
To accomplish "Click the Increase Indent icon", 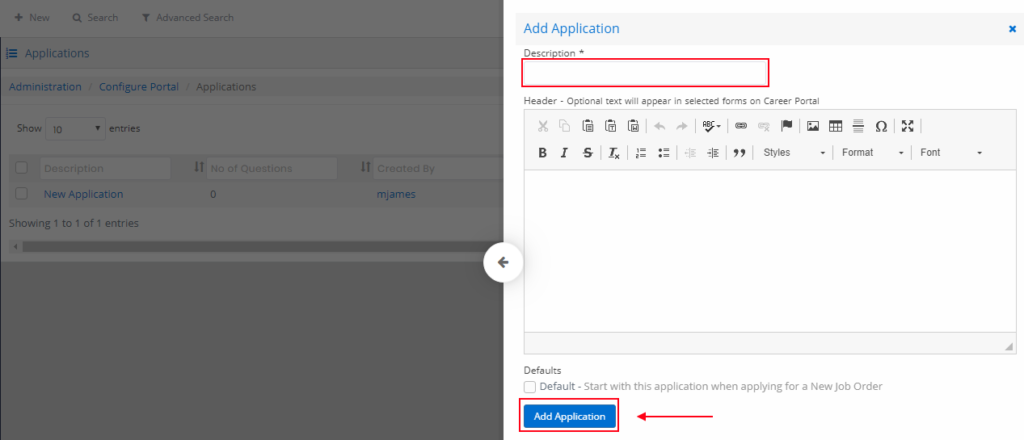I will pos(712,153).
